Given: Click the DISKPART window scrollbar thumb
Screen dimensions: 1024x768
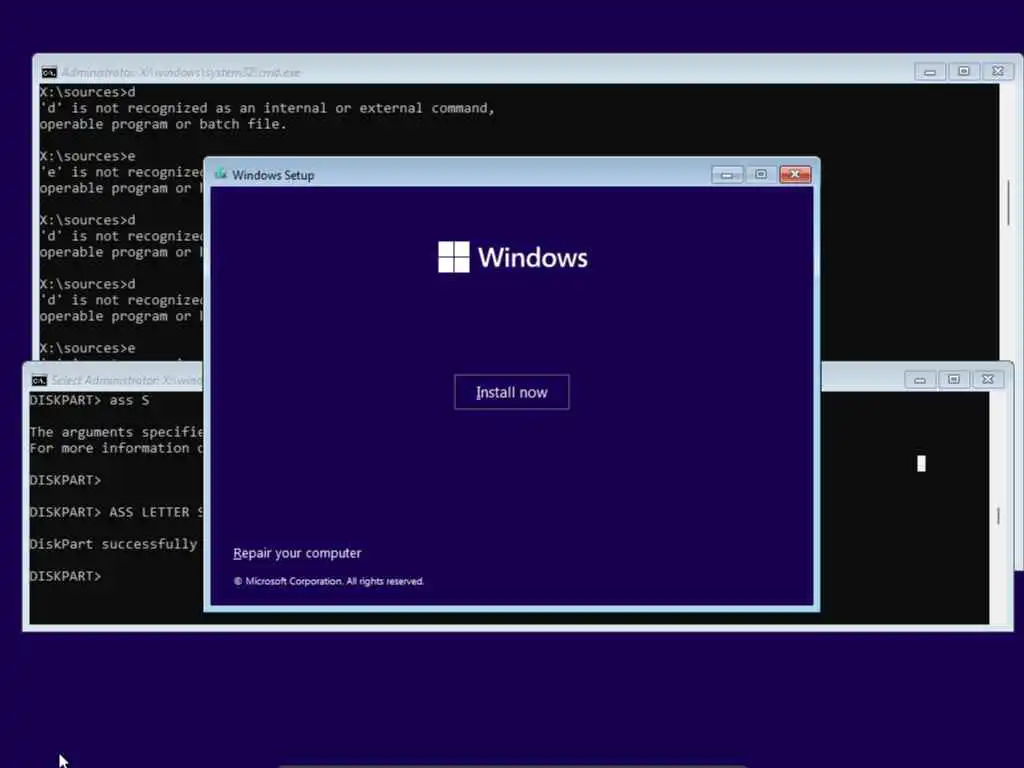Looking at the screenshot, I should click(x=998, y=516).
